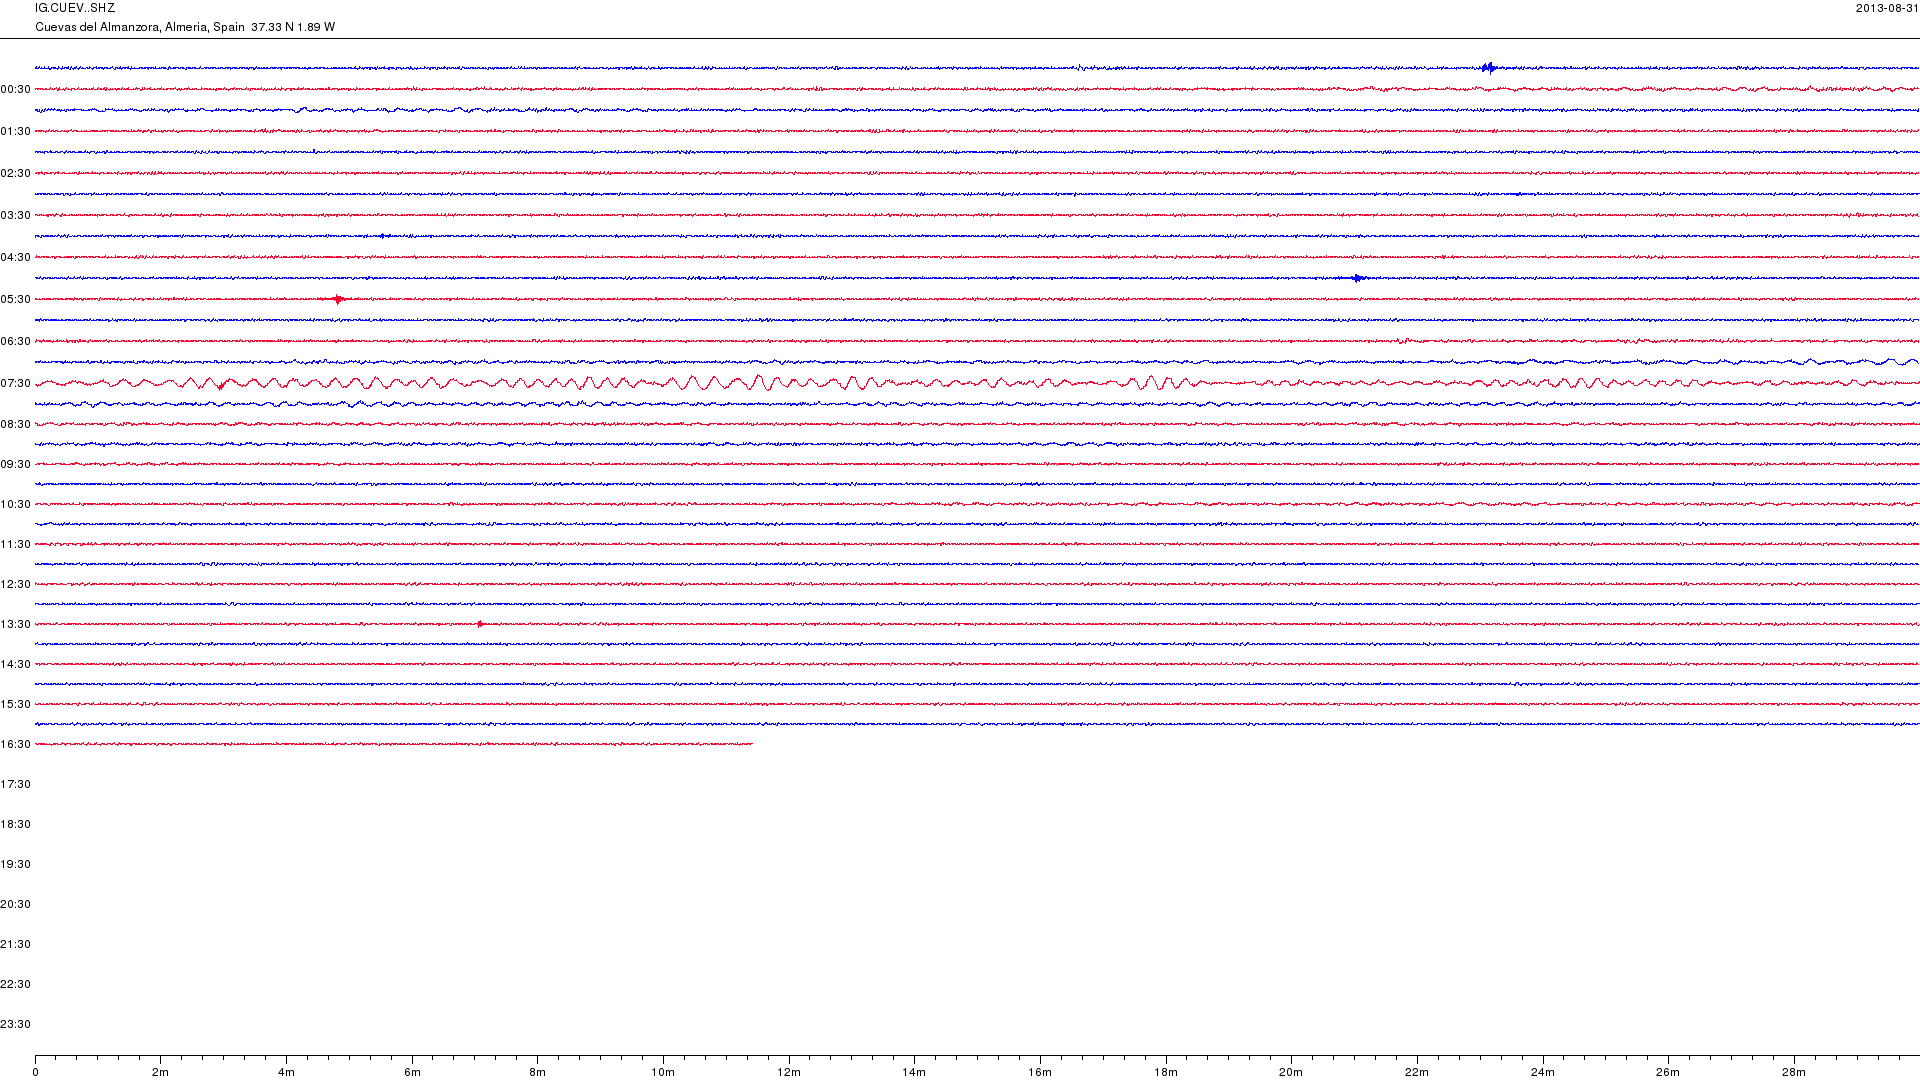Click the 18:30 time label
The image size is (1920, 1080).
[x=16, y=825]
